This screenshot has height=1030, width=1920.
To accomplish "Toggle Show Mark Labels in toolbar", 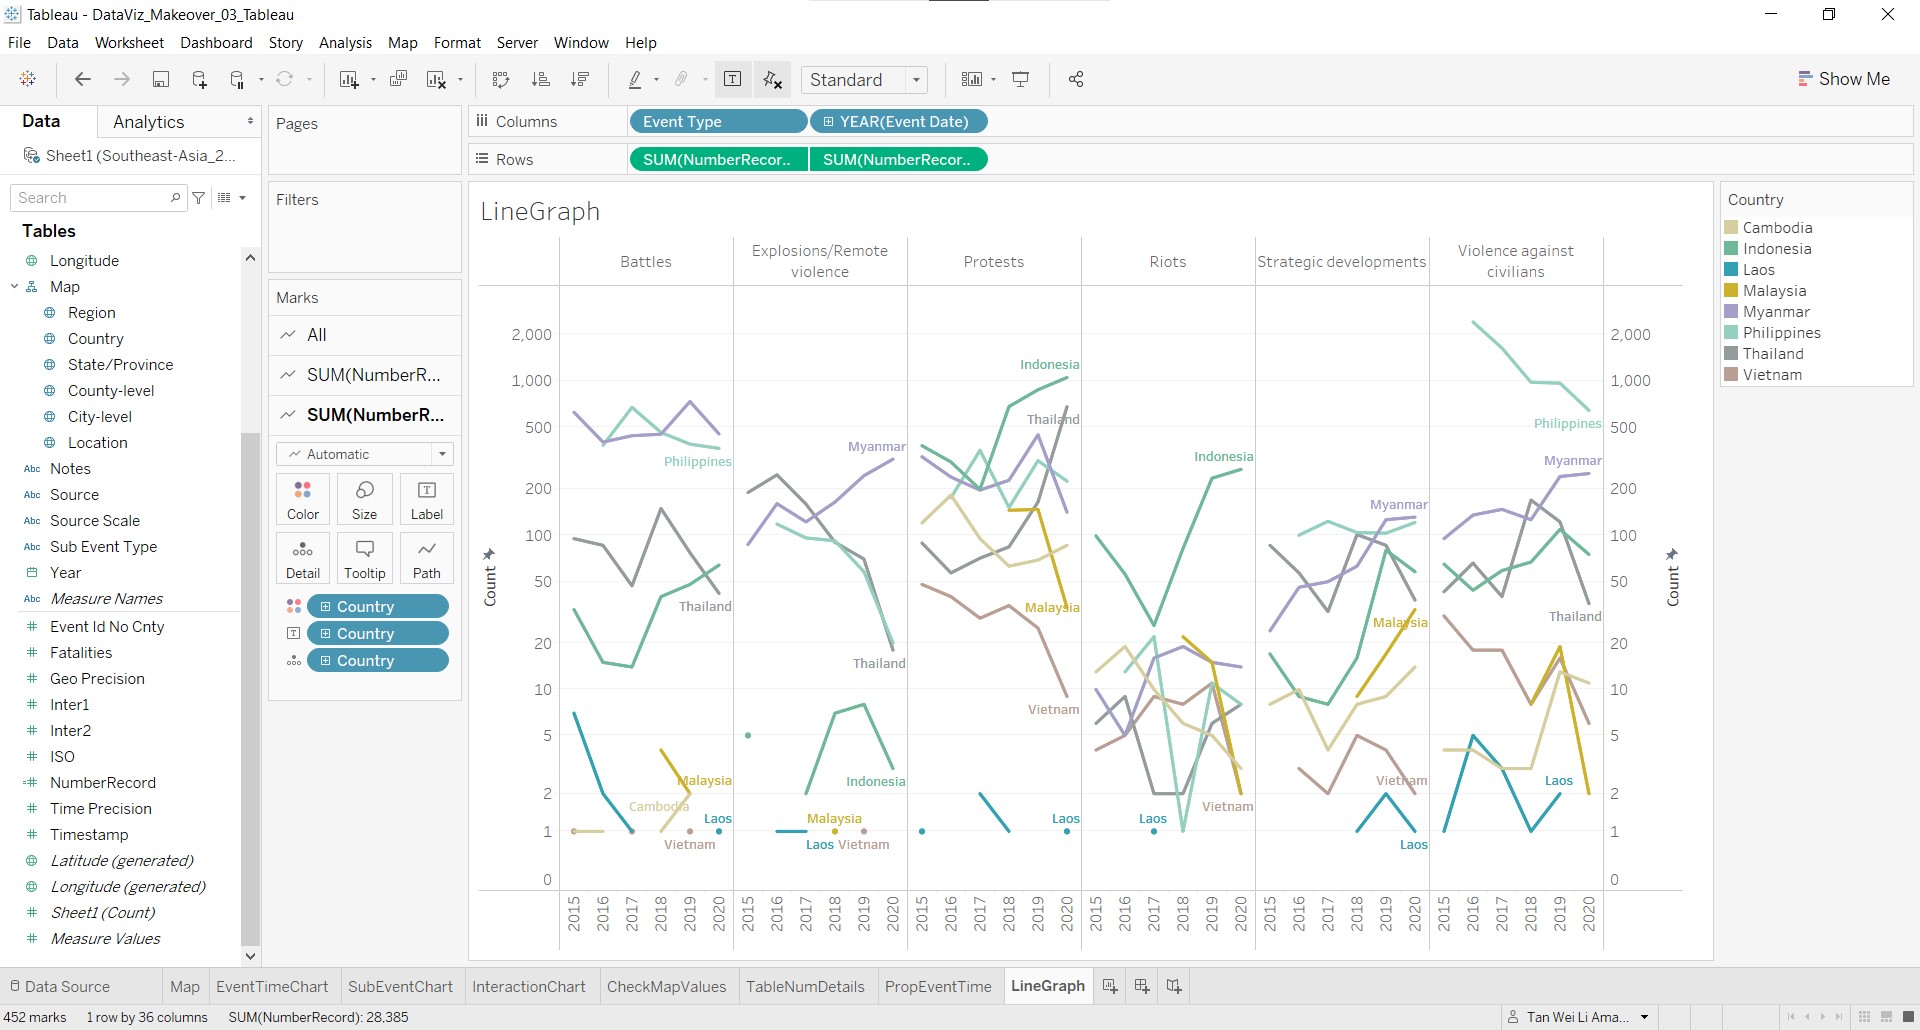I will (x=733, y=80).
